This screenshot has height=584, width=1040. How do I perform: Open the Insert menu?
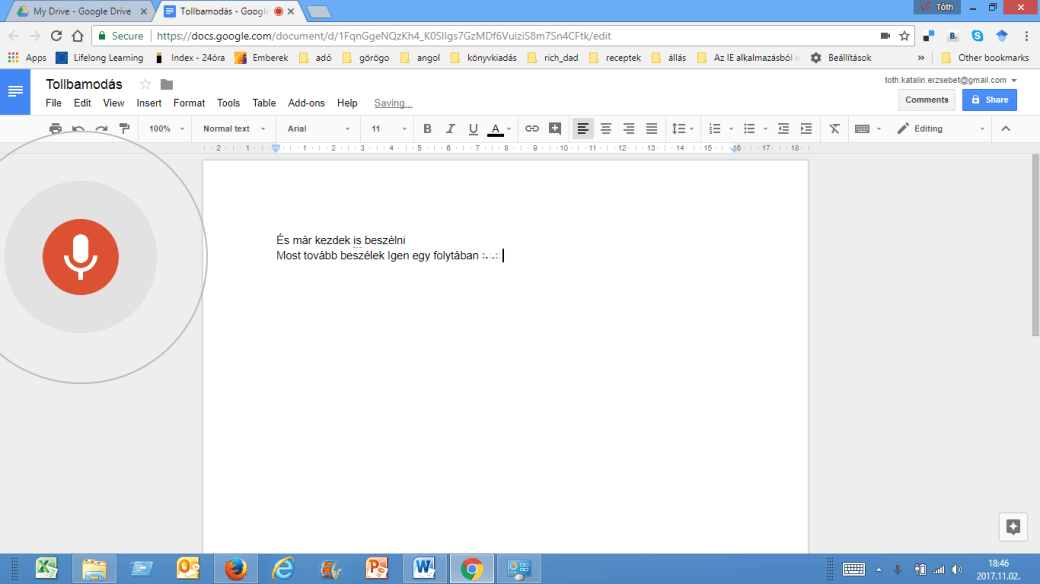coord(149,103)
